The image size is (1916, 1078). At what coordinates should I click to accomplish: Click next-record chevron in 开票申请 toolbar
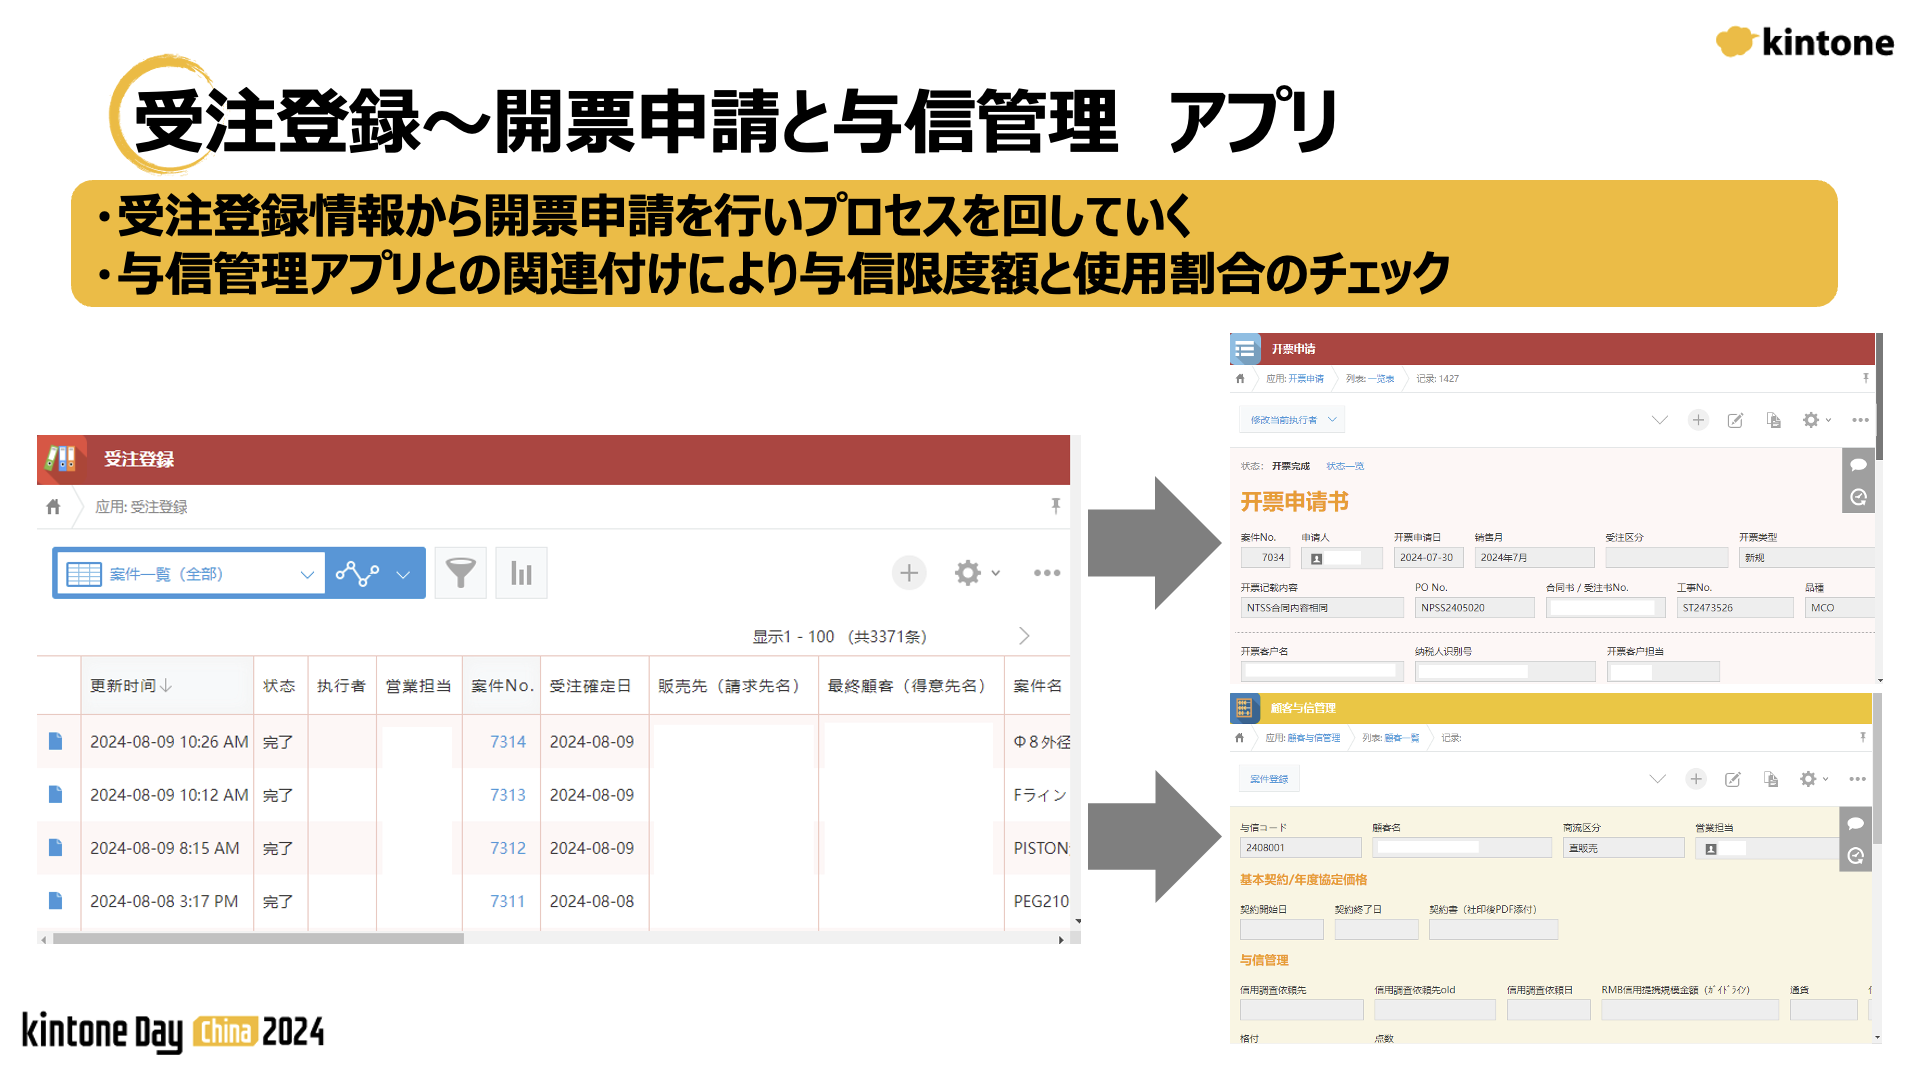coord(1660,420)
